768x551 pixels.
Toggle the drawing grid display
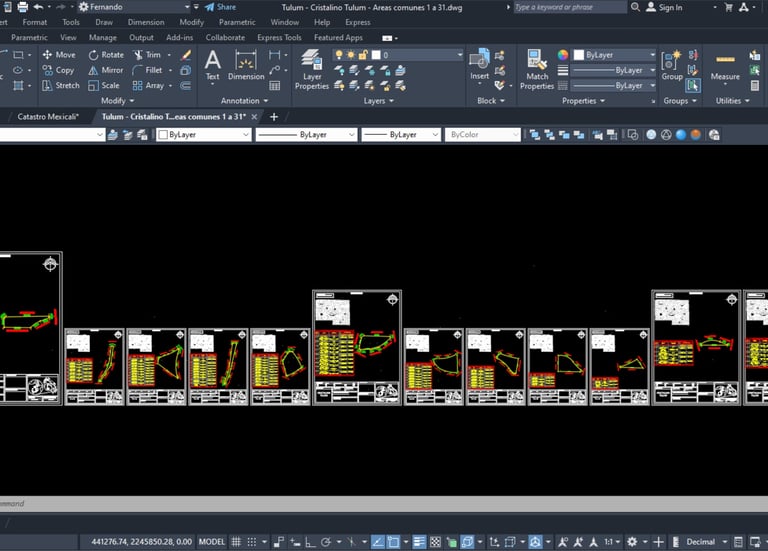click(x=236, y=542)
